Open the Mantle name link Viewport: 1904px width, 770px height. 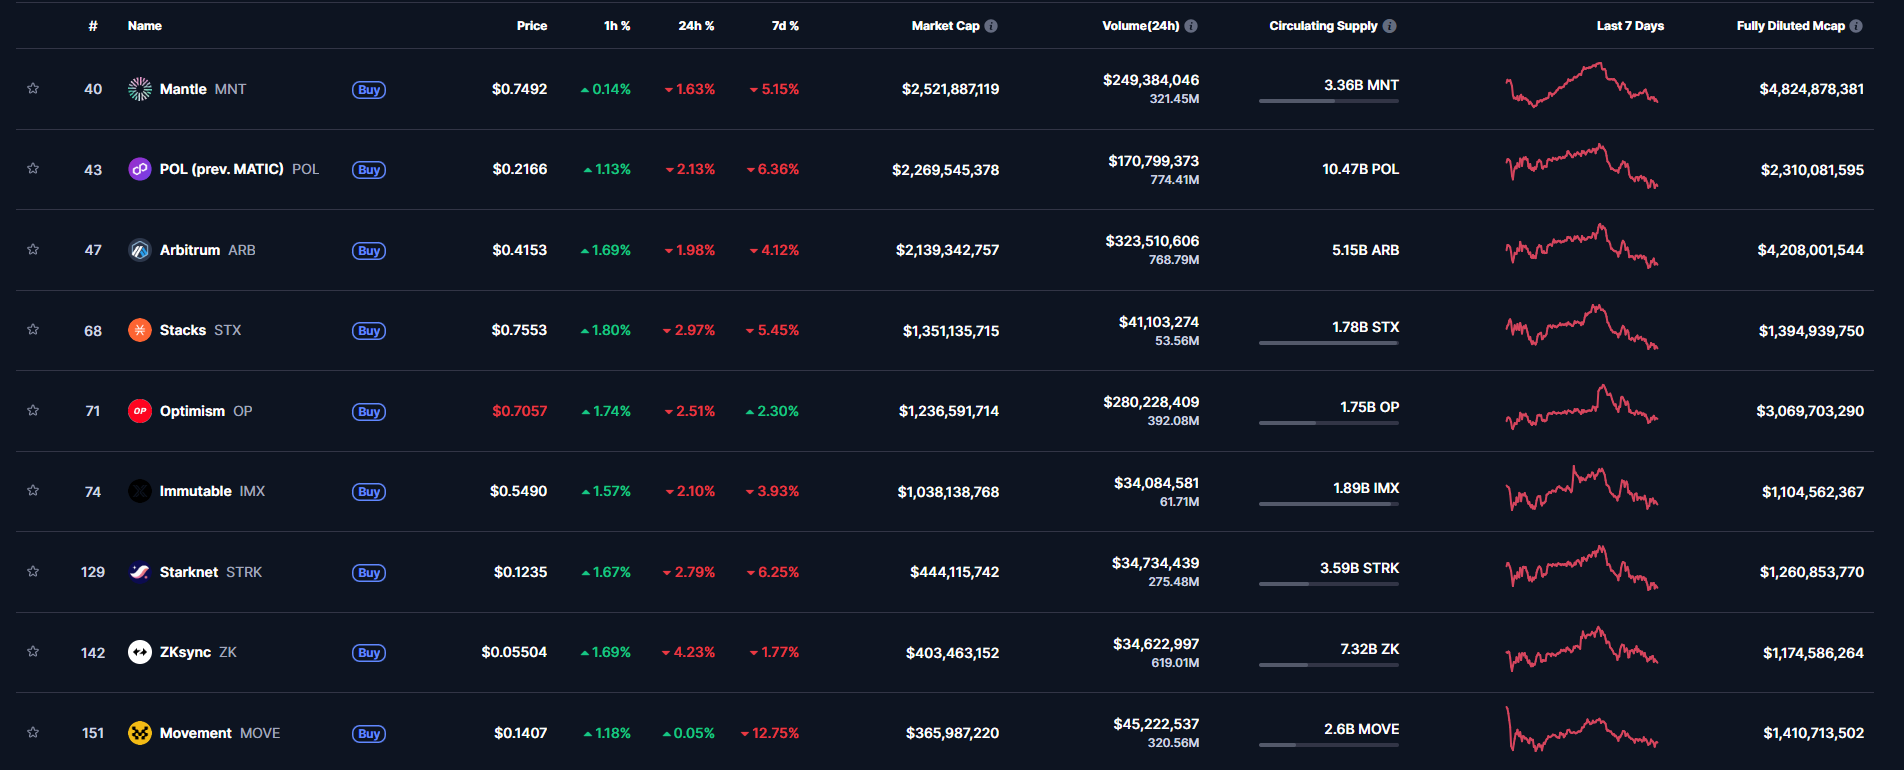tap(183, 89)
